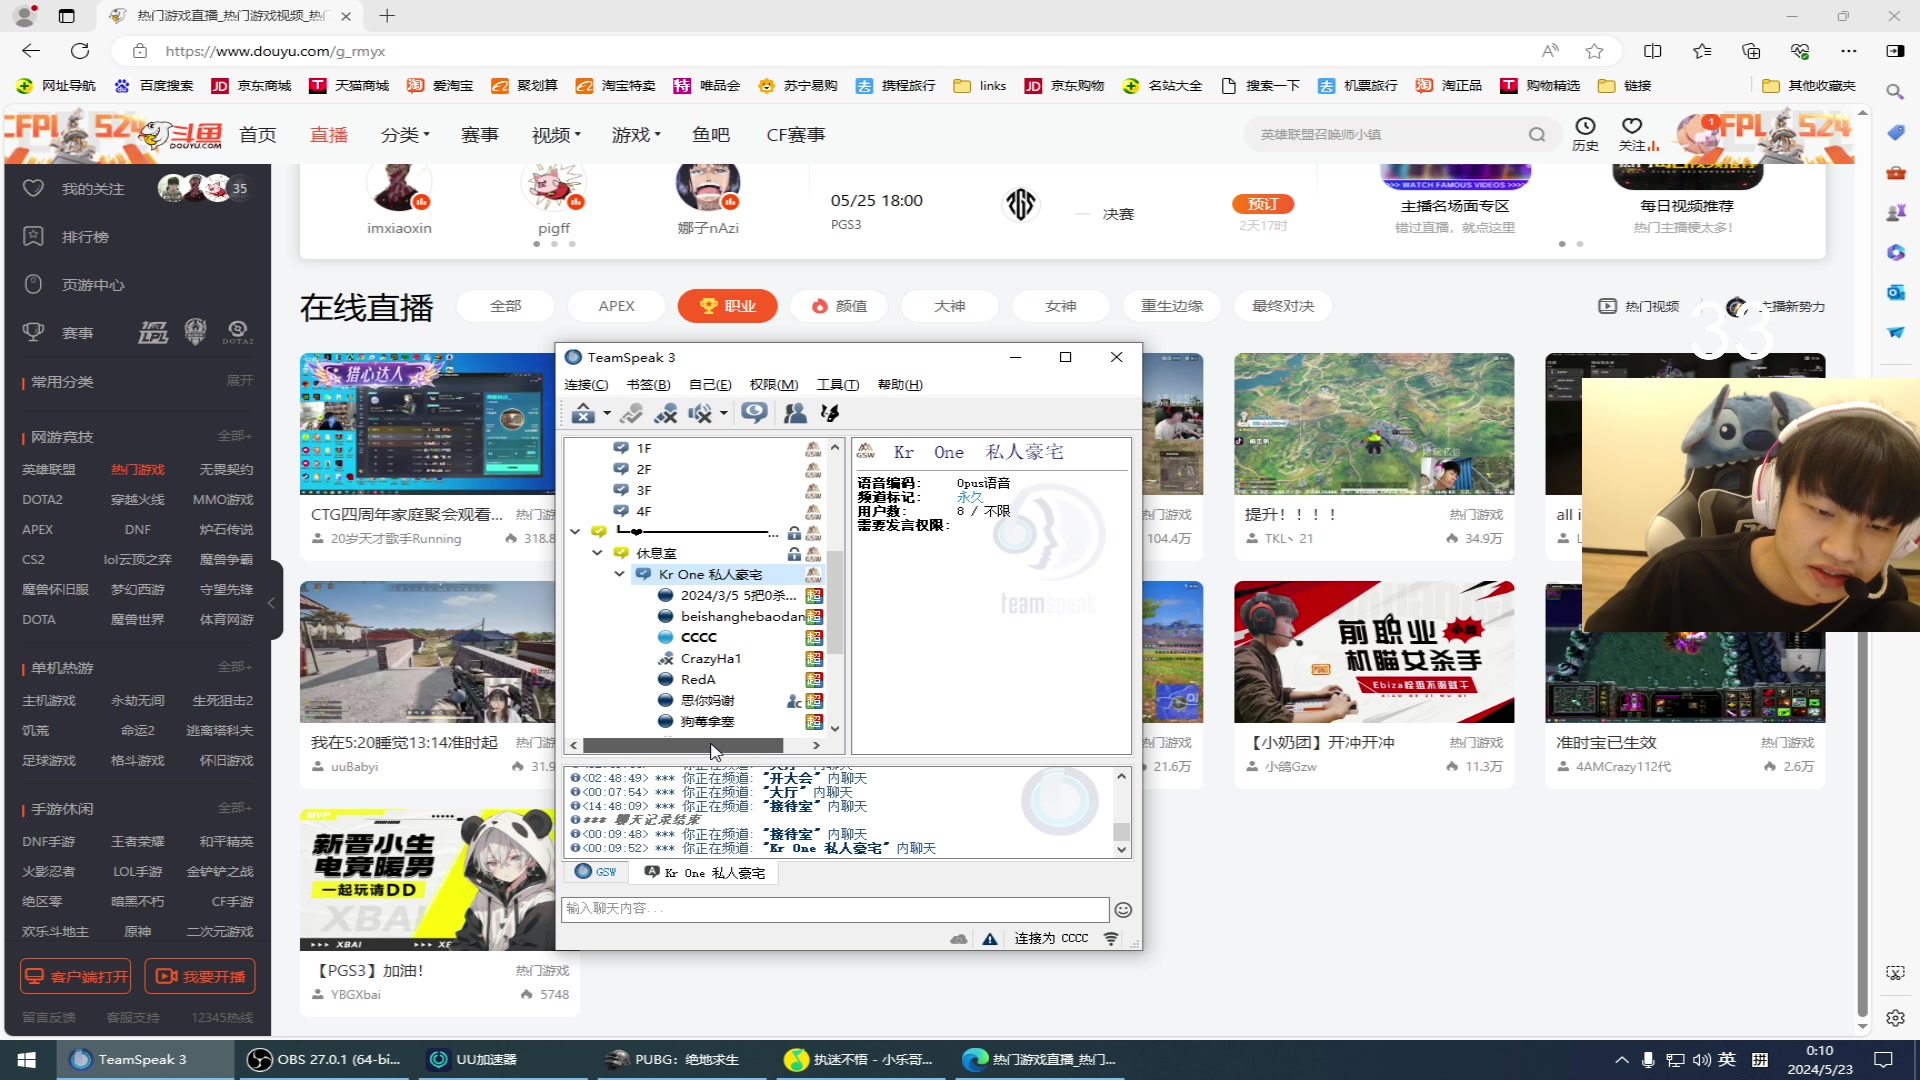Open the 新晋小生电竞暖男 stream thumbnail
This screenshot has height=1080, width=1920.
pyautogui.click(x=427, y=879)
